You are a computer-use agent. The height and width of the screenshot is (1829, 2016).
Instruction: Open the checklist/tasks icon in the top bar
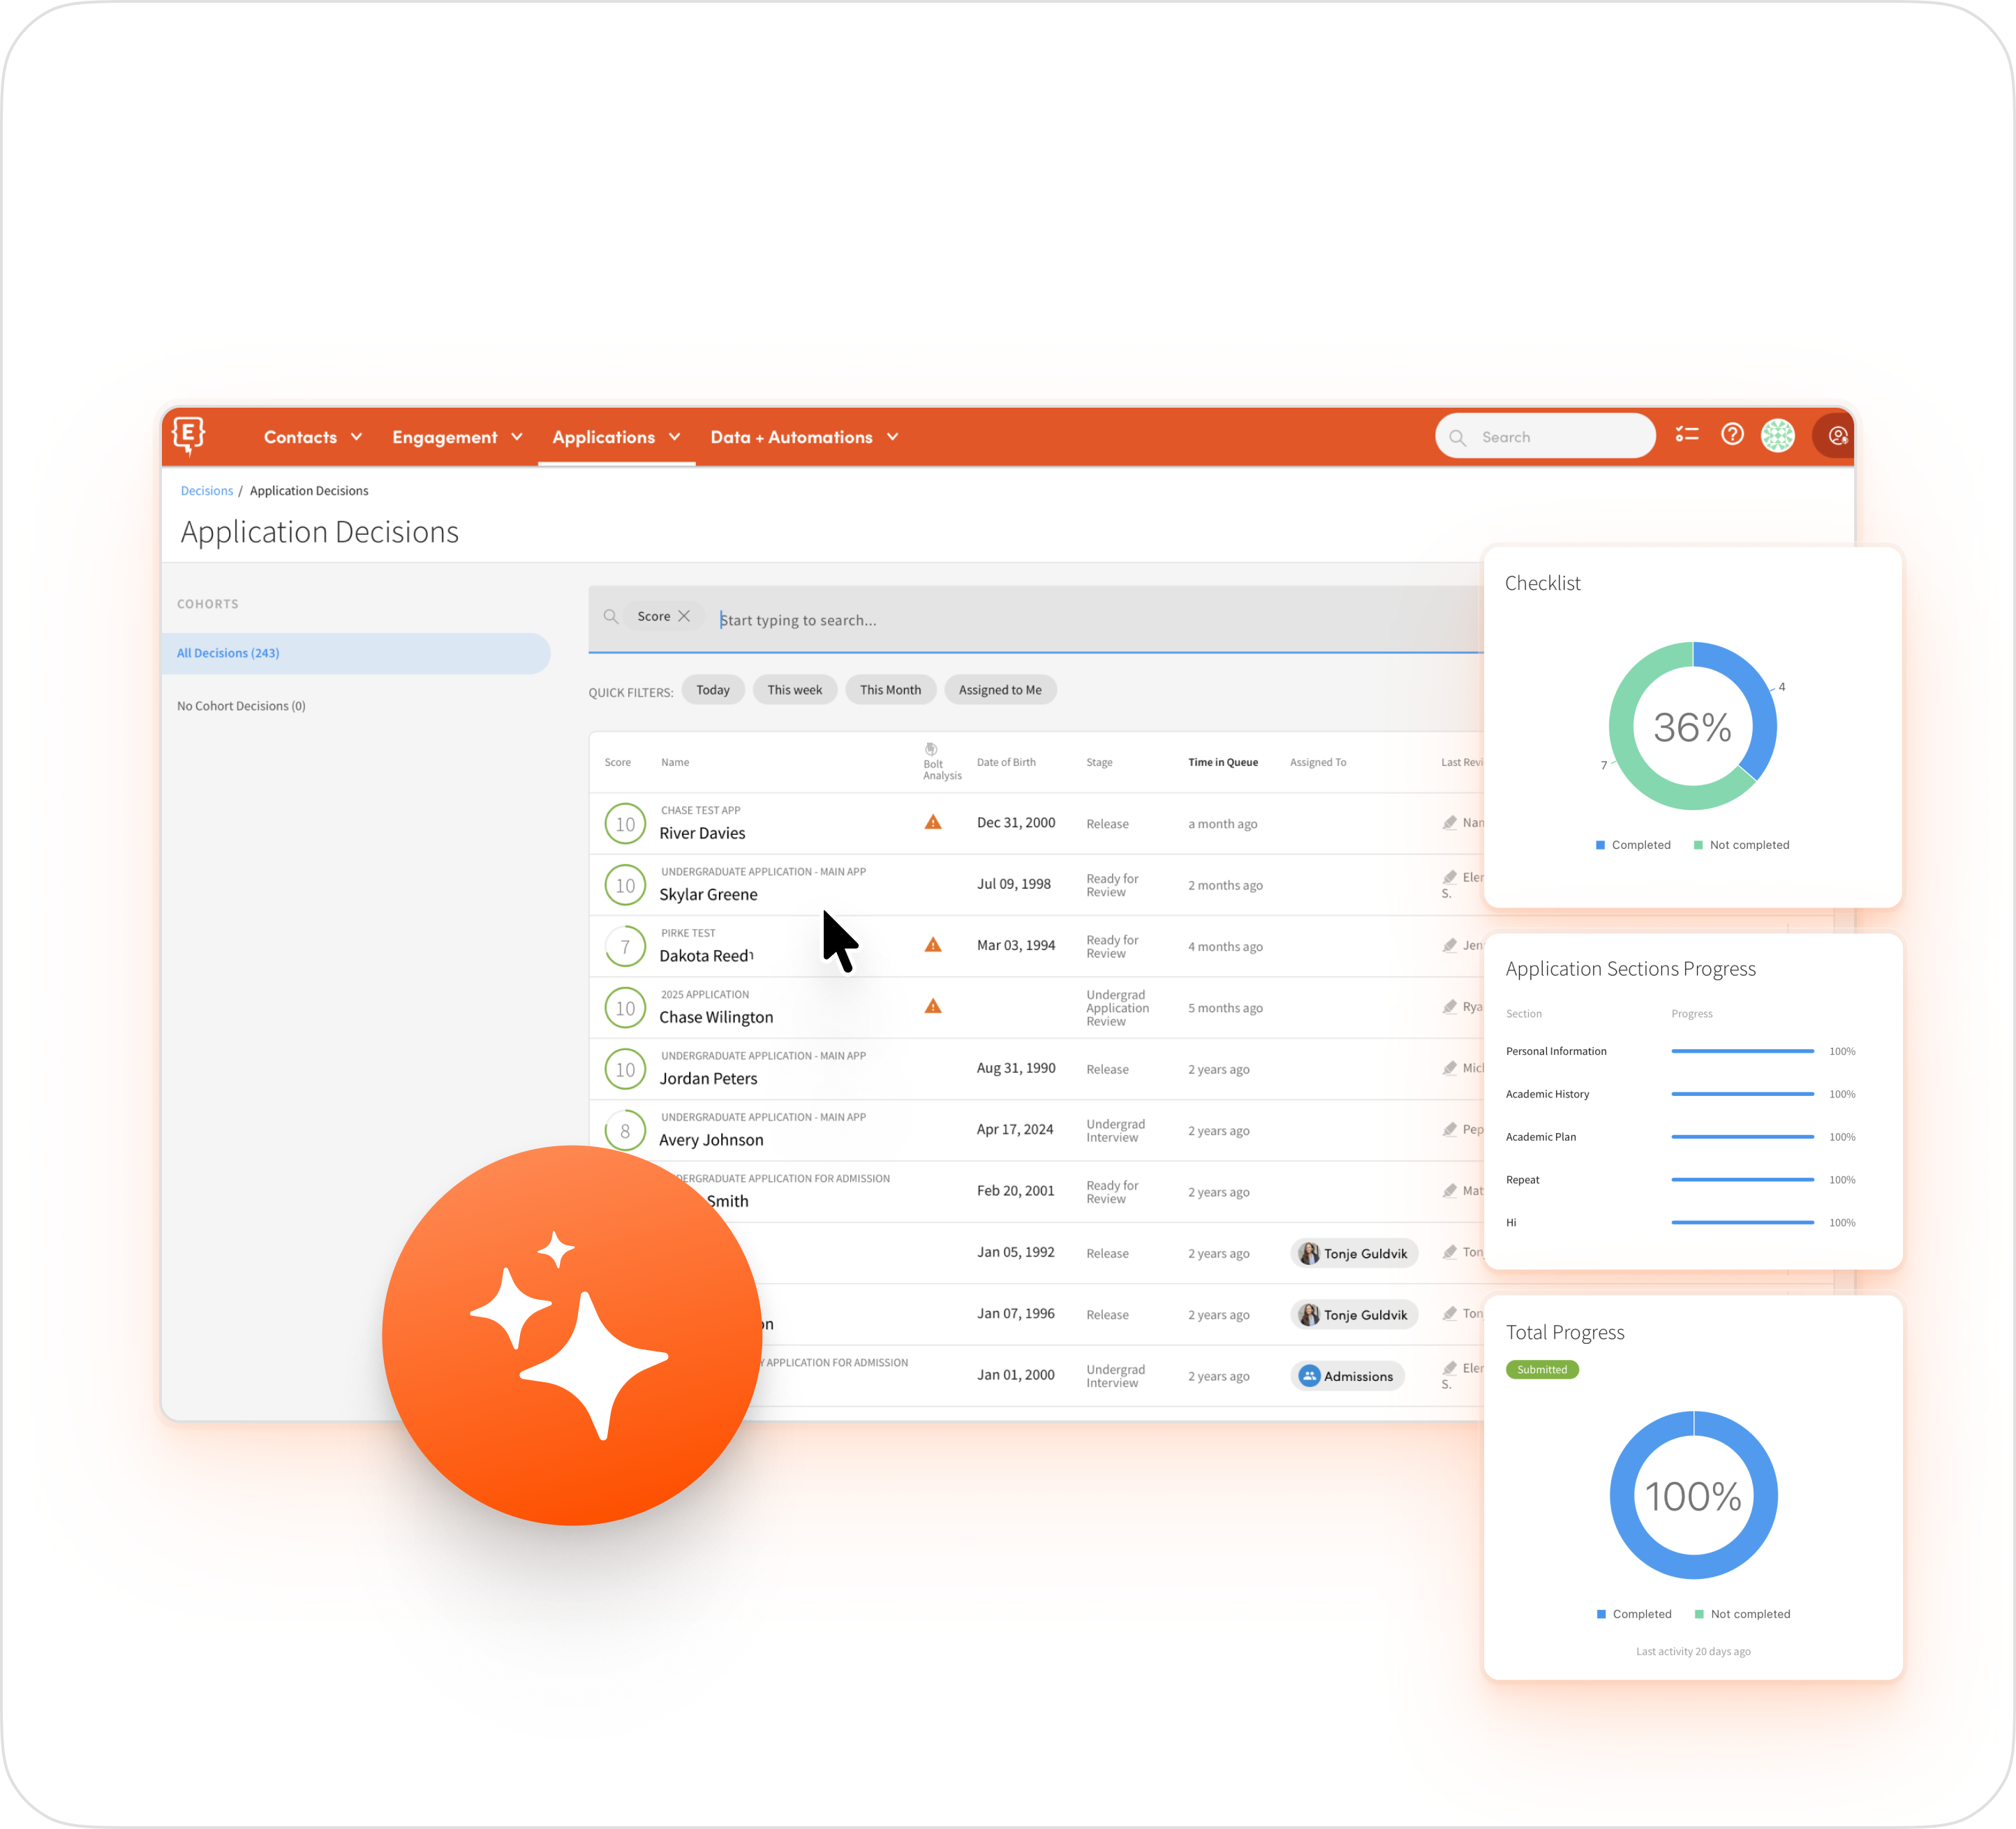pyautogui.click(x=1687, y=434)
